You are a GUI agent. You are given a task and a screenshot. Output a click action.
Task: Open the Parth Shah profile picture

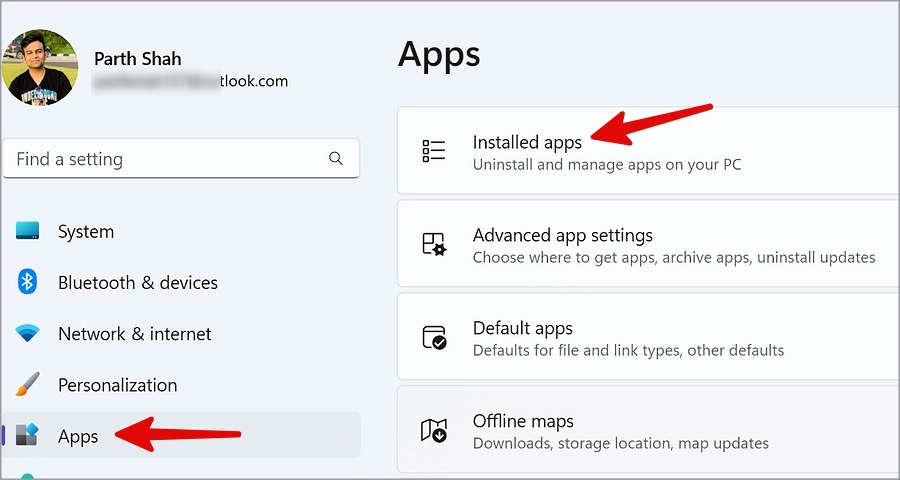click(40, 67)
